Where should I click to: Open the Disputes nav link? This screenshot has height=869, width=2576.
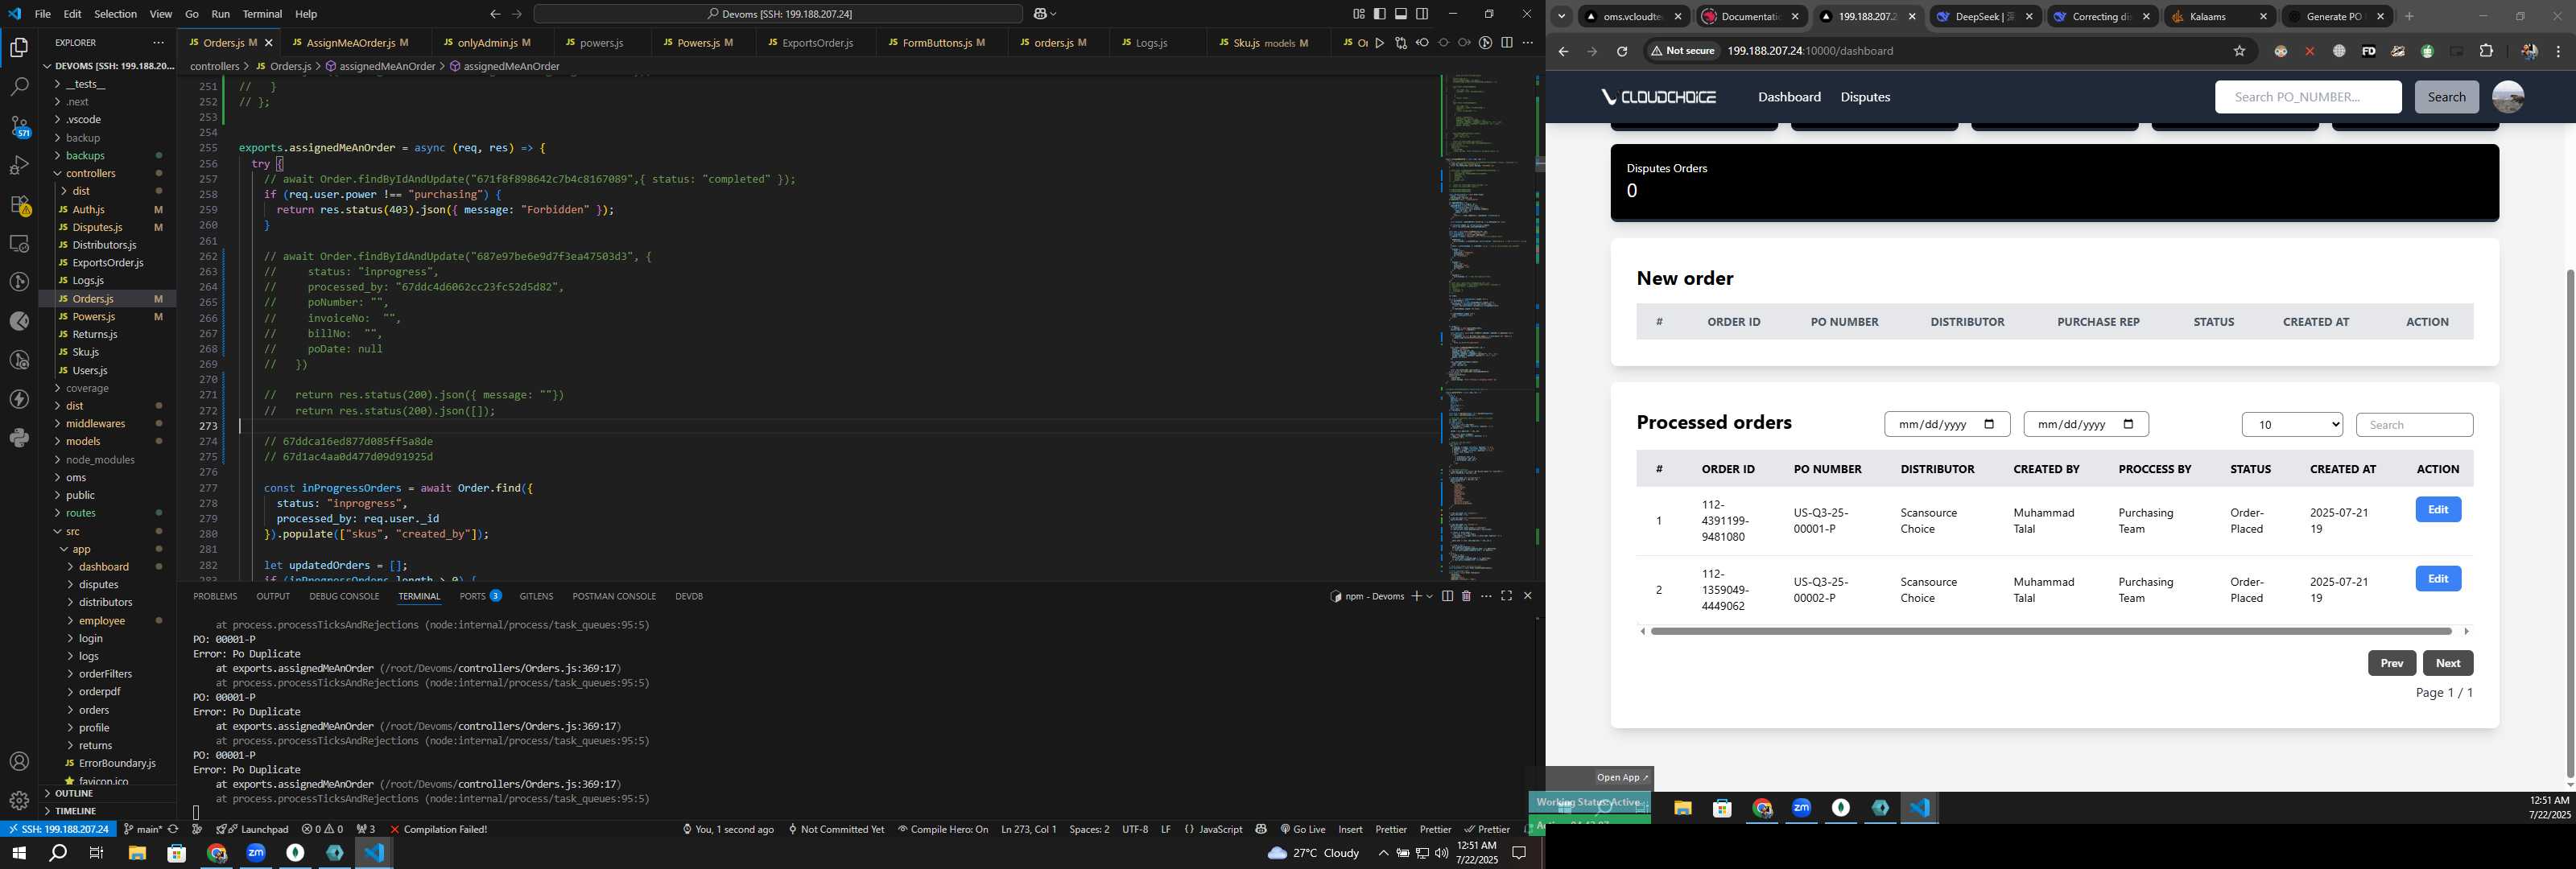click(x=1865, y=97)
